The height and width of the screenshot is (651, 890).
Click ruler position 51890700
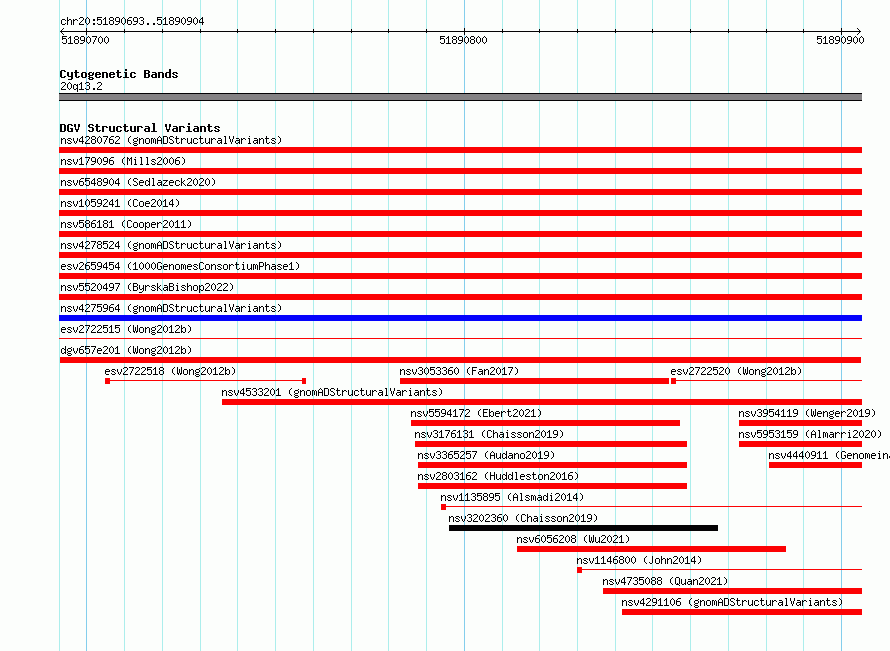(x=85, y=40)
